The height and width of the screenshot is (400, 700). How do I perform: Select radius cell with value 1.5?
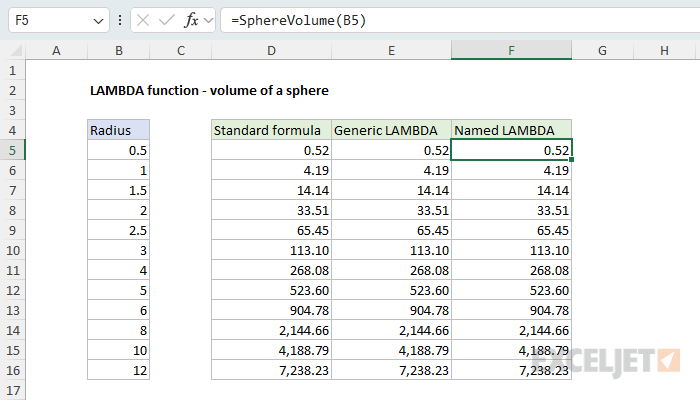(x=119, y=191)
